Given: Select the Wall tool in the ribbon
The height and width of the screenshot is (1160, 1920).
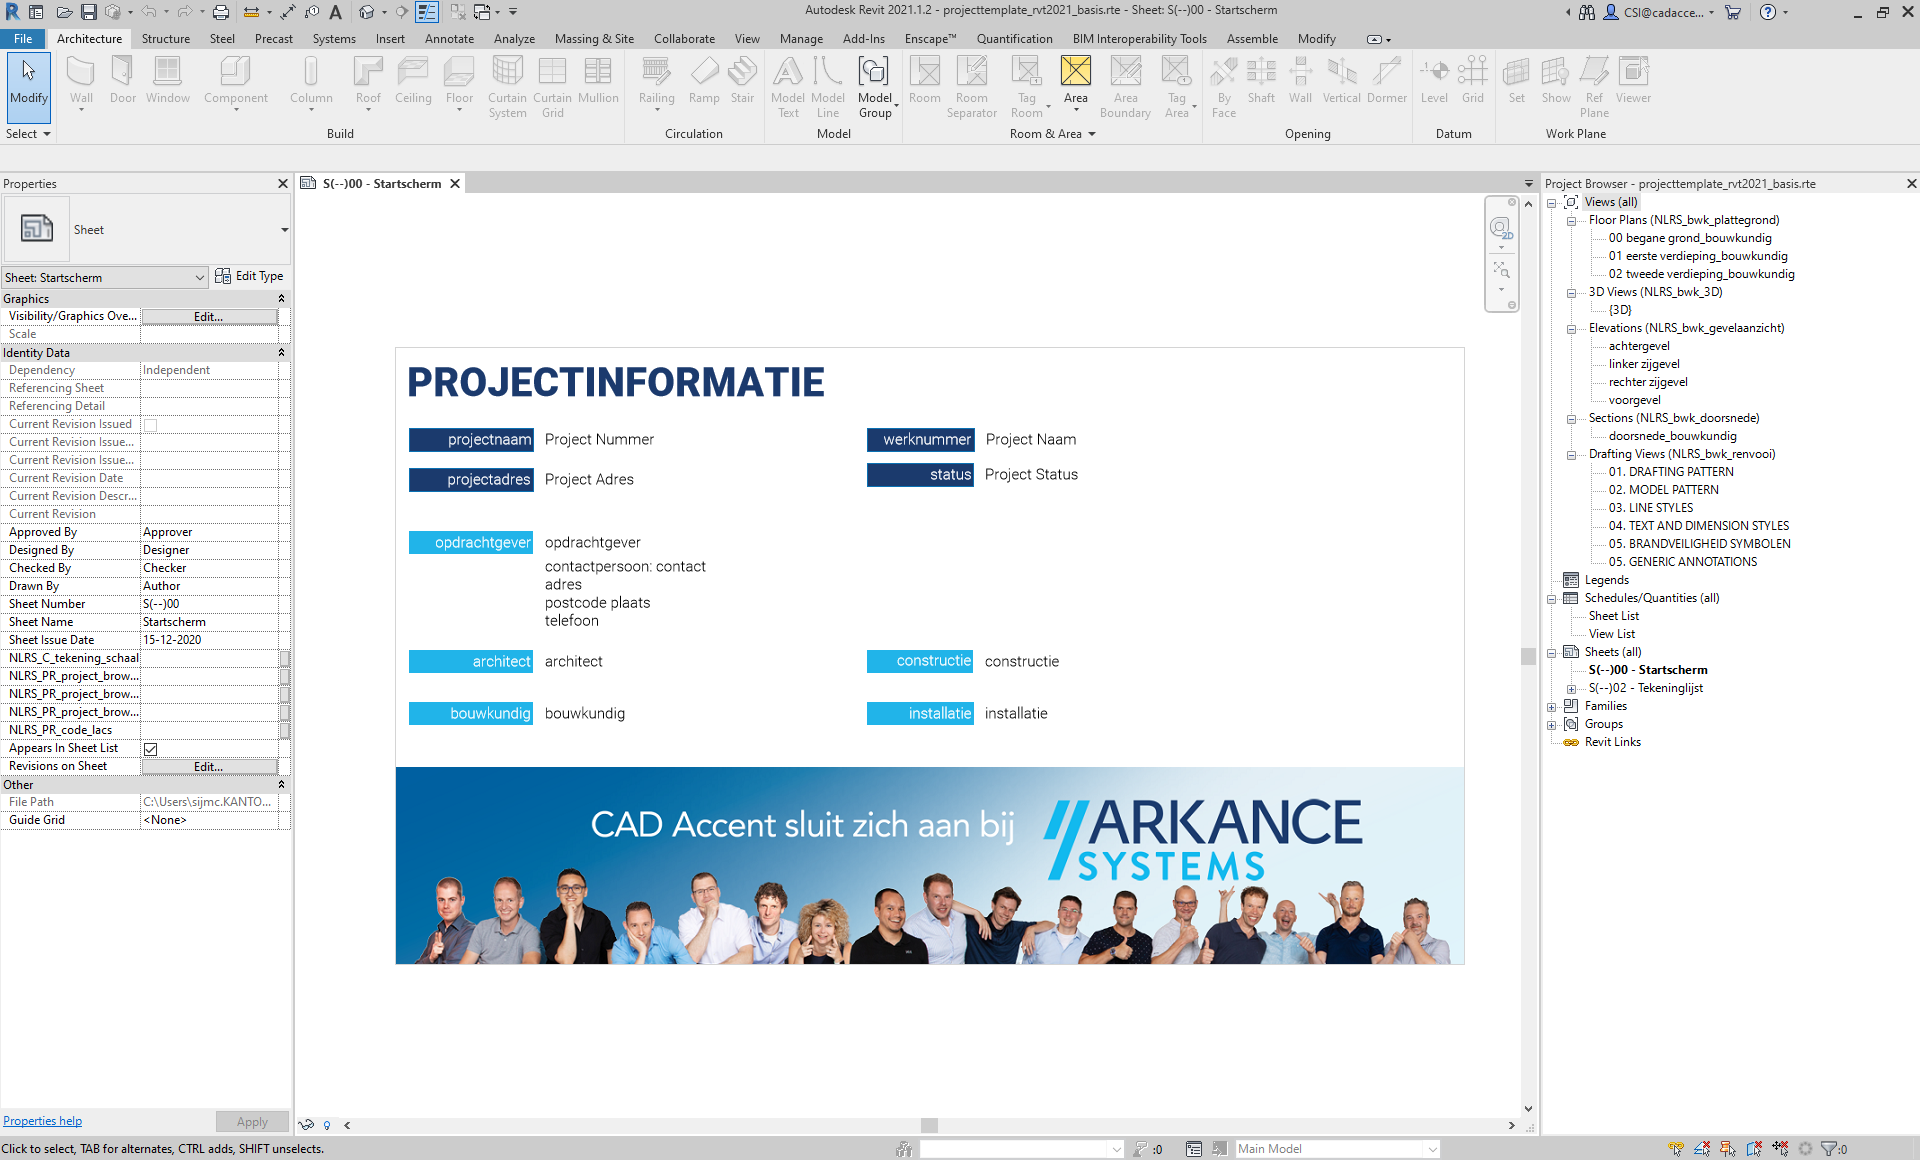Looking at the screenshot, I should point(81,82).
